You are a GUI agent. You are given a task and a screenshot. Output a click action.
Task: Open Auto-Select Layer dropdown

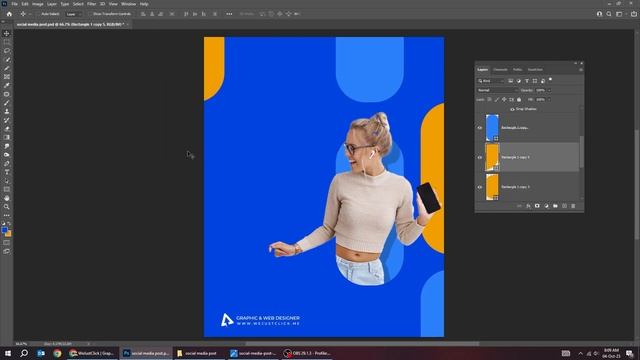click(x=74, y=14)
